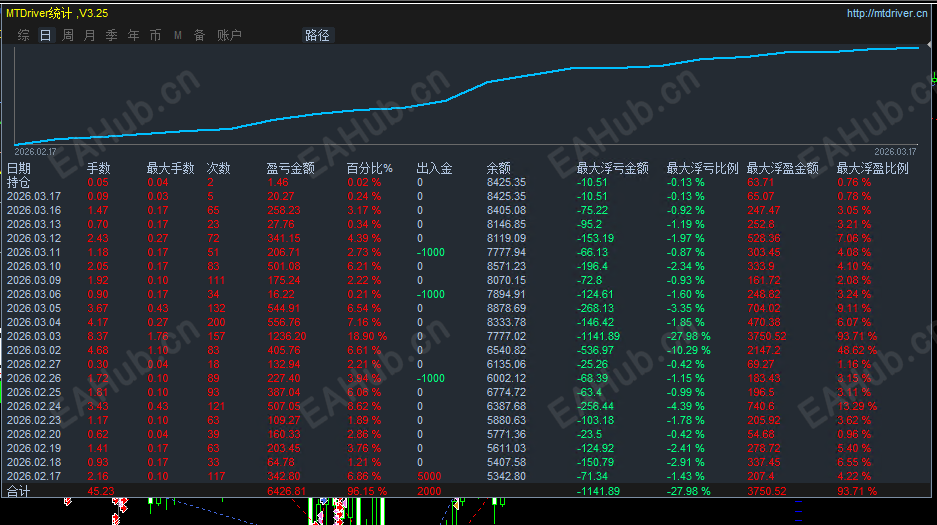Click the 18.90 % percentage cell
This screenshot has height=525, width=937.
(368, 336)
